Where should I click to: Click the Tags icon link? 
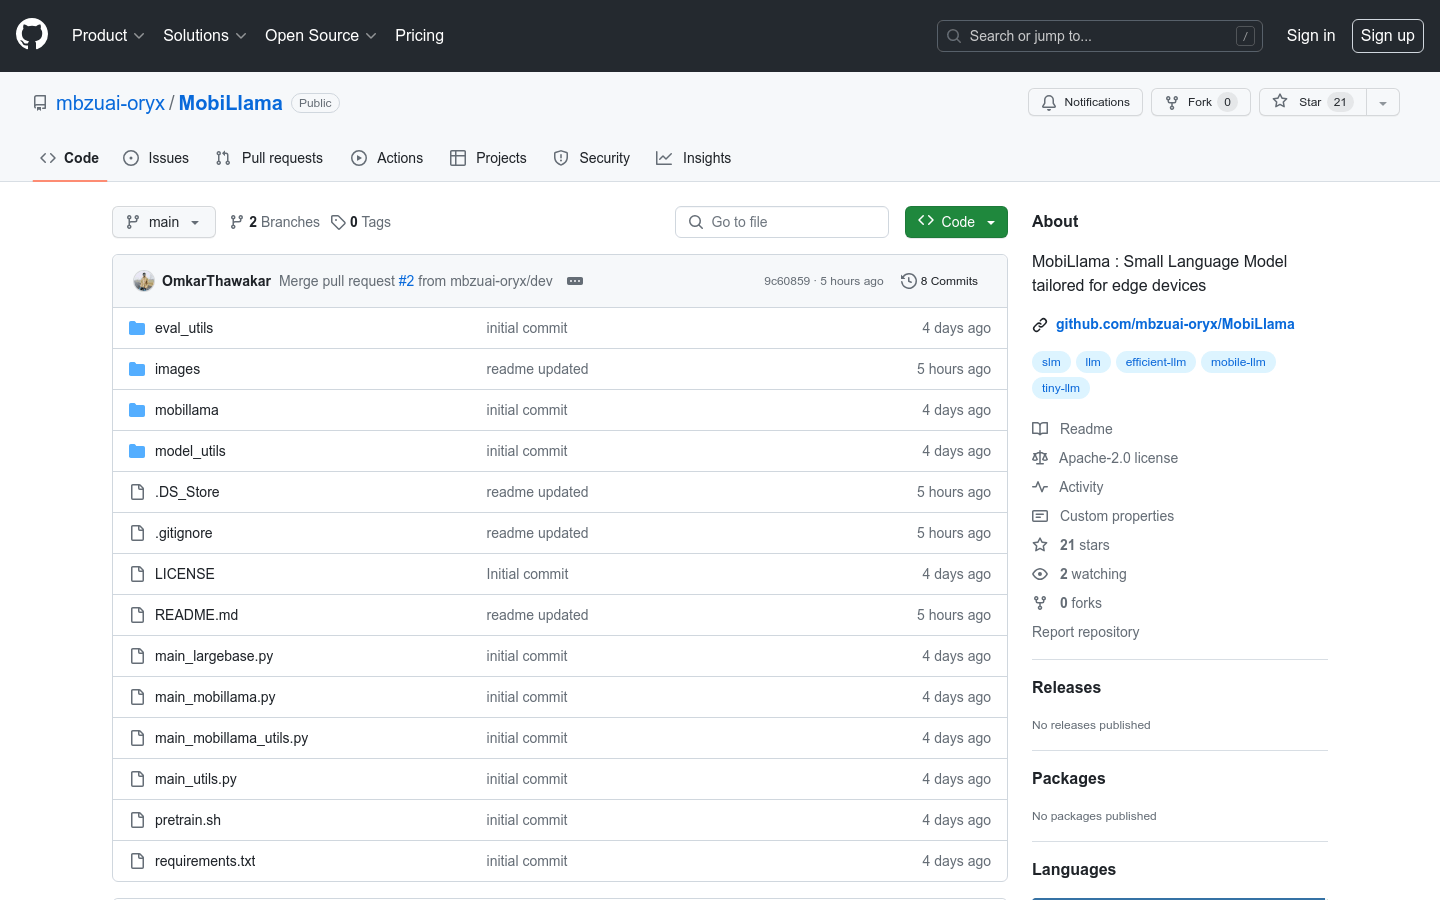(x=339, y=222)
